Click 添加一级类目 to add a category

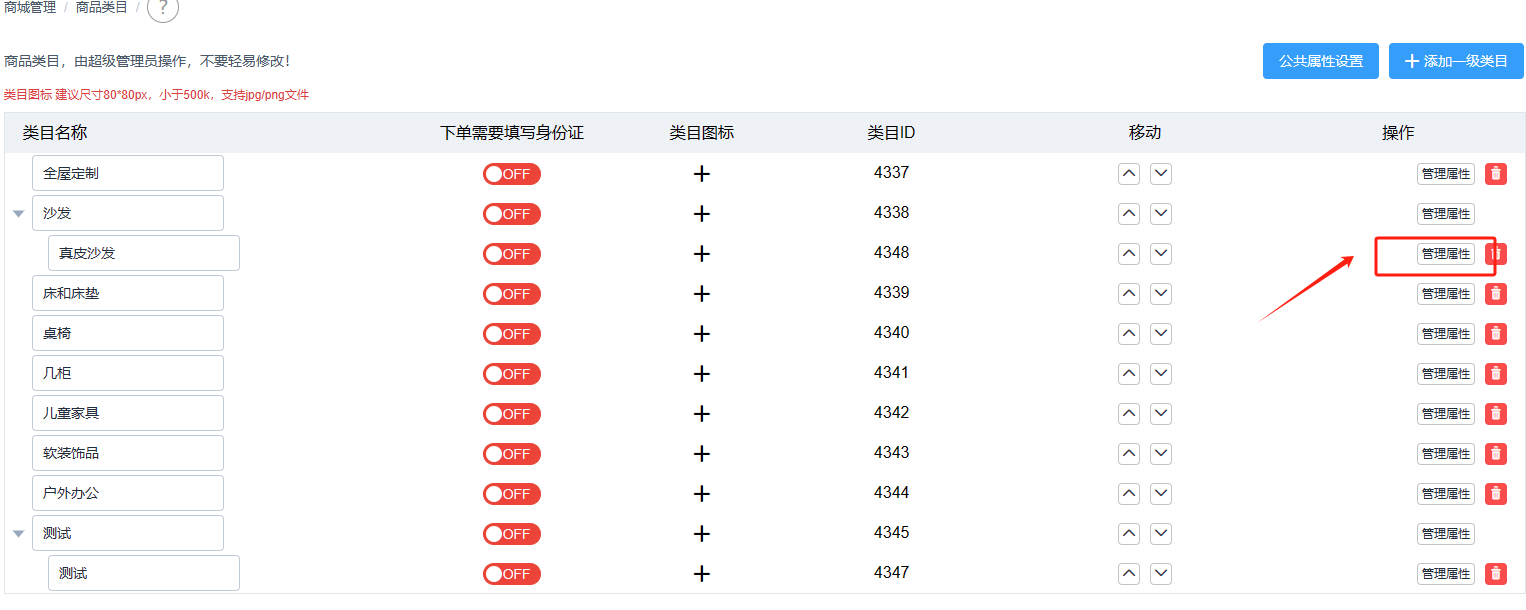point(1456,61)
